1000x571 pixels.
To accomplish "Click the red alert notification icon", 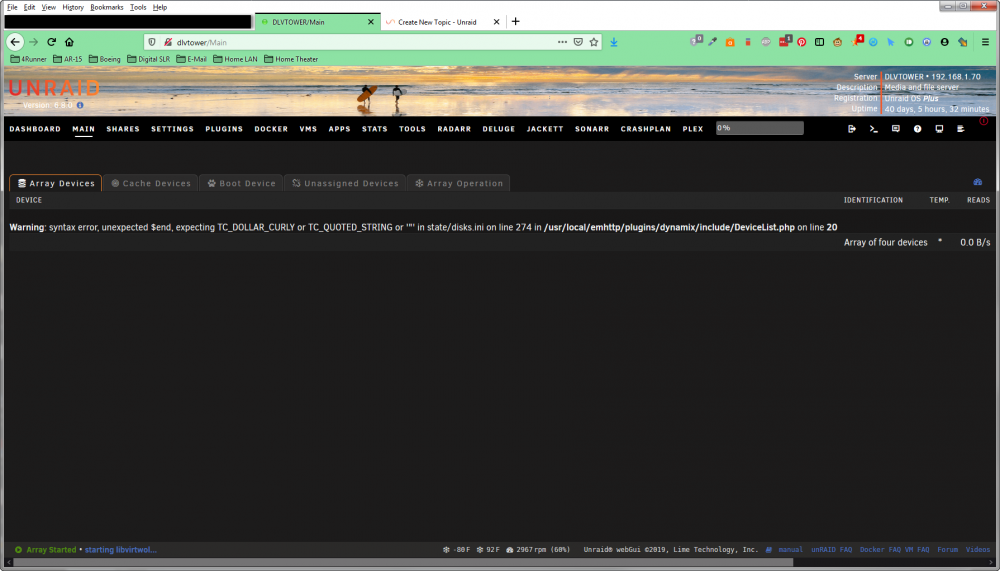I will 983,121.
